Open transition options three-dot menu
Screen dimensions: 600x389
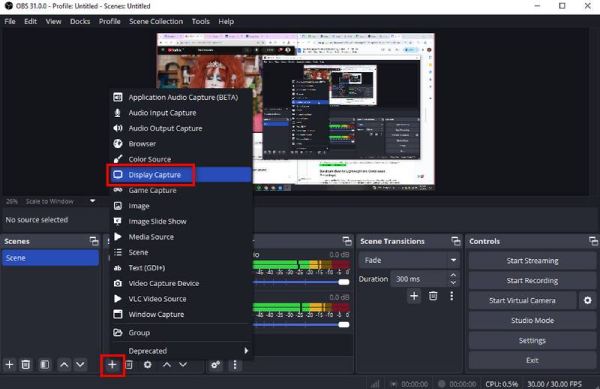pos(452,296)
